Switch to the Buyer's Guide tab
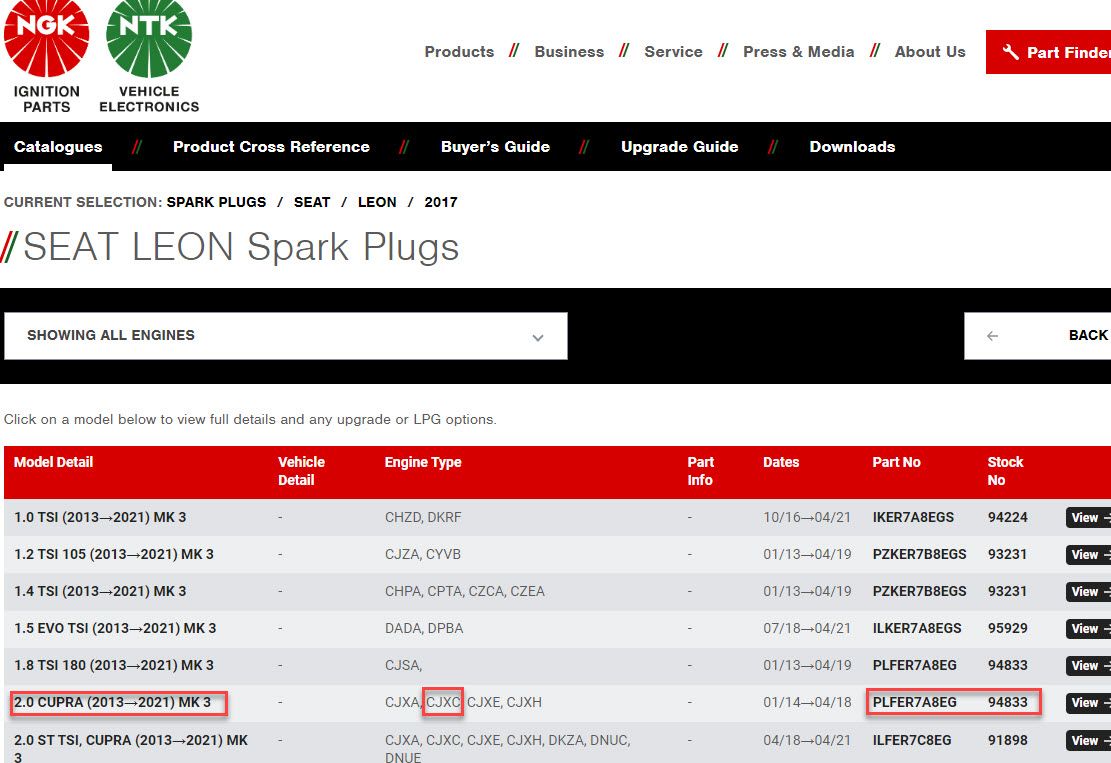Image resolution: width=1111 pixels, height=763 pixels. pos(495,147)
